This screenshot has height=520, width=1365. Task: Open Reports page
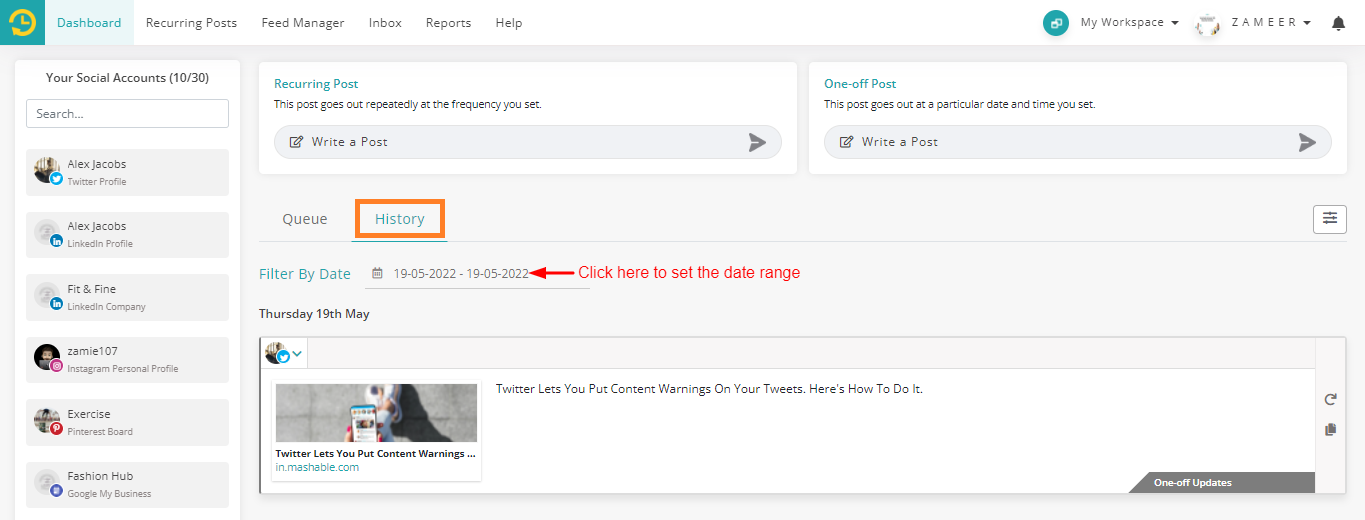pyautogui.click(x=448, y=22)
